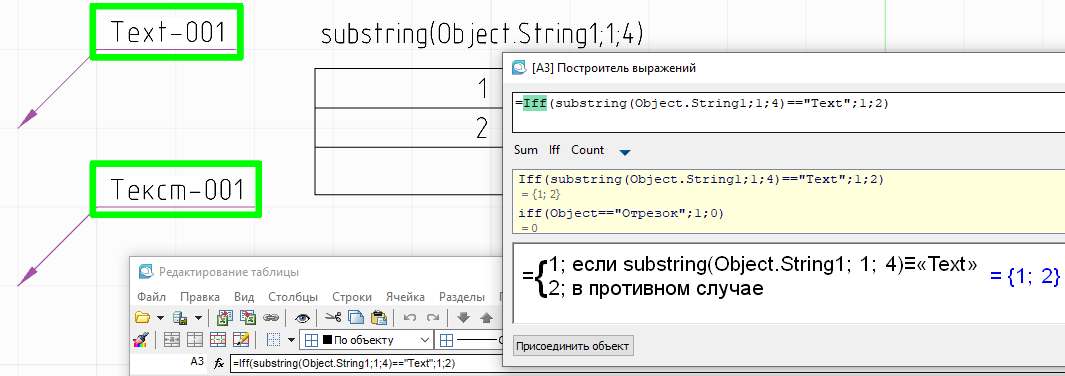Toggle the eye preview icon
Screen dimensions: 1065x376
click(x=302, y=318)
